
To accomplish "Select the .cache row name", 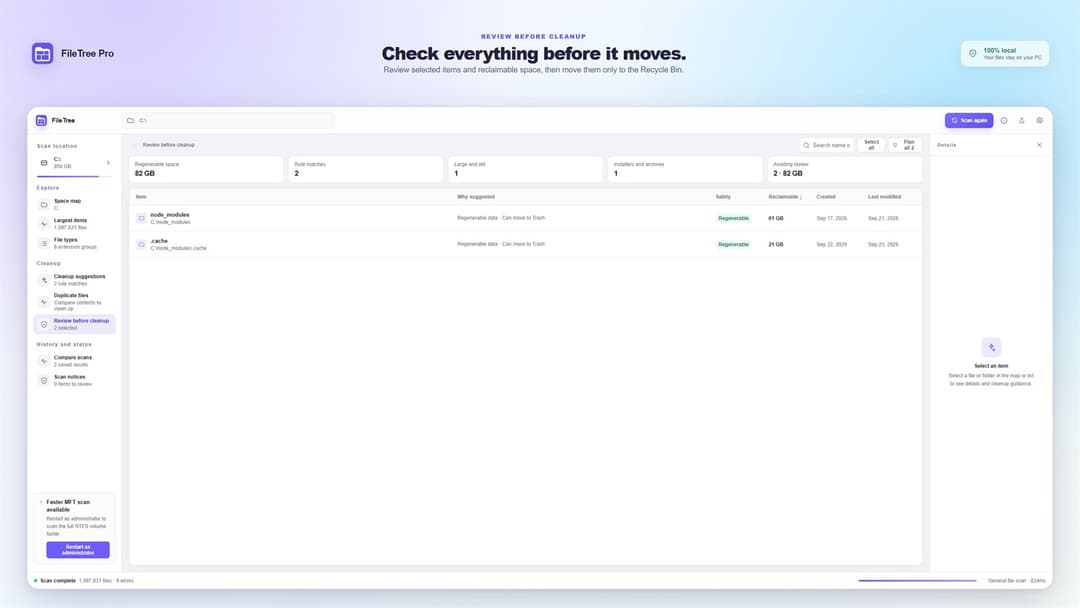I will click(159, 241).
